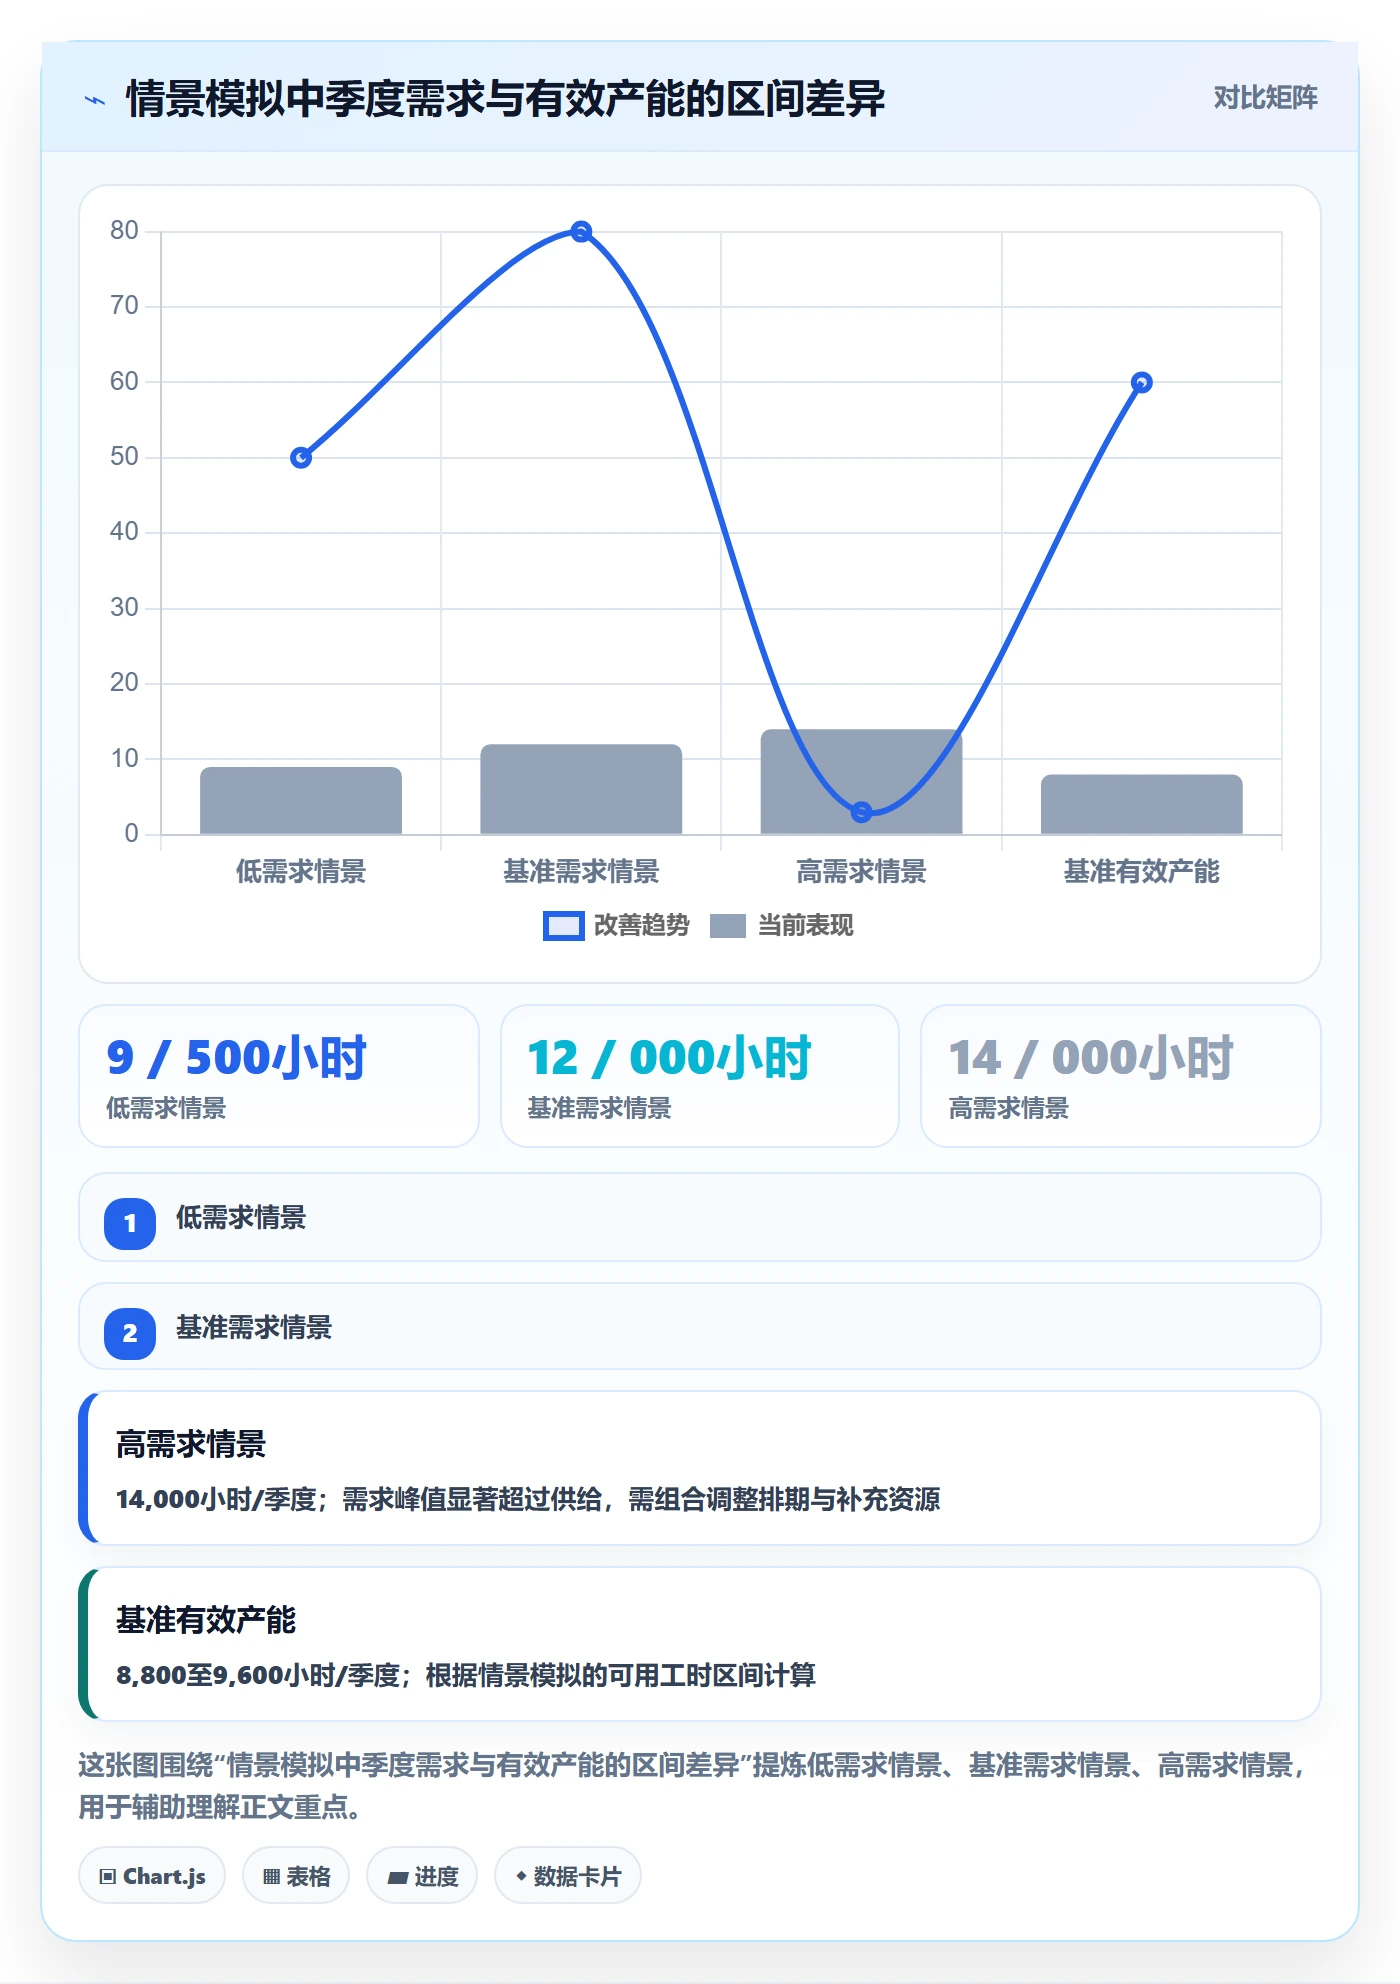1400x1984 pixels.
Task: Select the 低需求情景 list row
Action: pos(700,1217)
